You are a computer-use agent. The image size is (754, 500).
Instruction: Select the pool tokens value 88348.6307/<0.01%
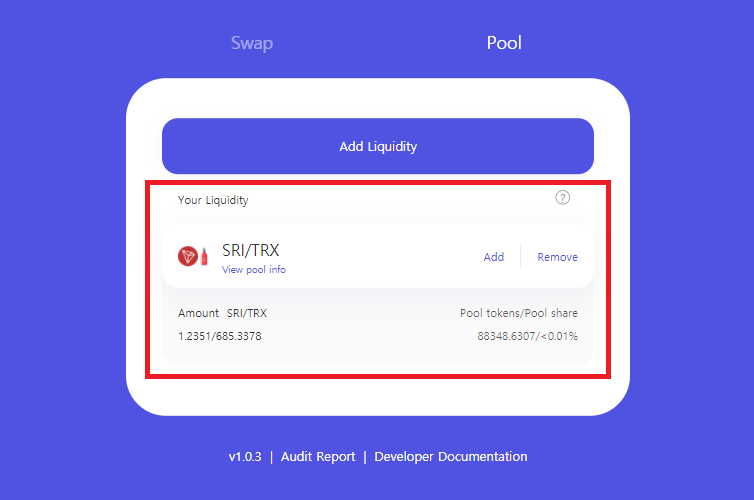[x=528, y=336]
